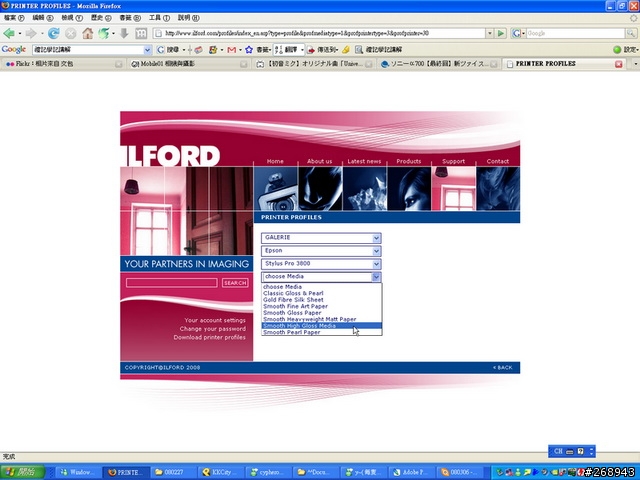The image size is (640, 480).
Task: Collapse the choose Media dropdown arrow
Action: [x=376, y=277]
